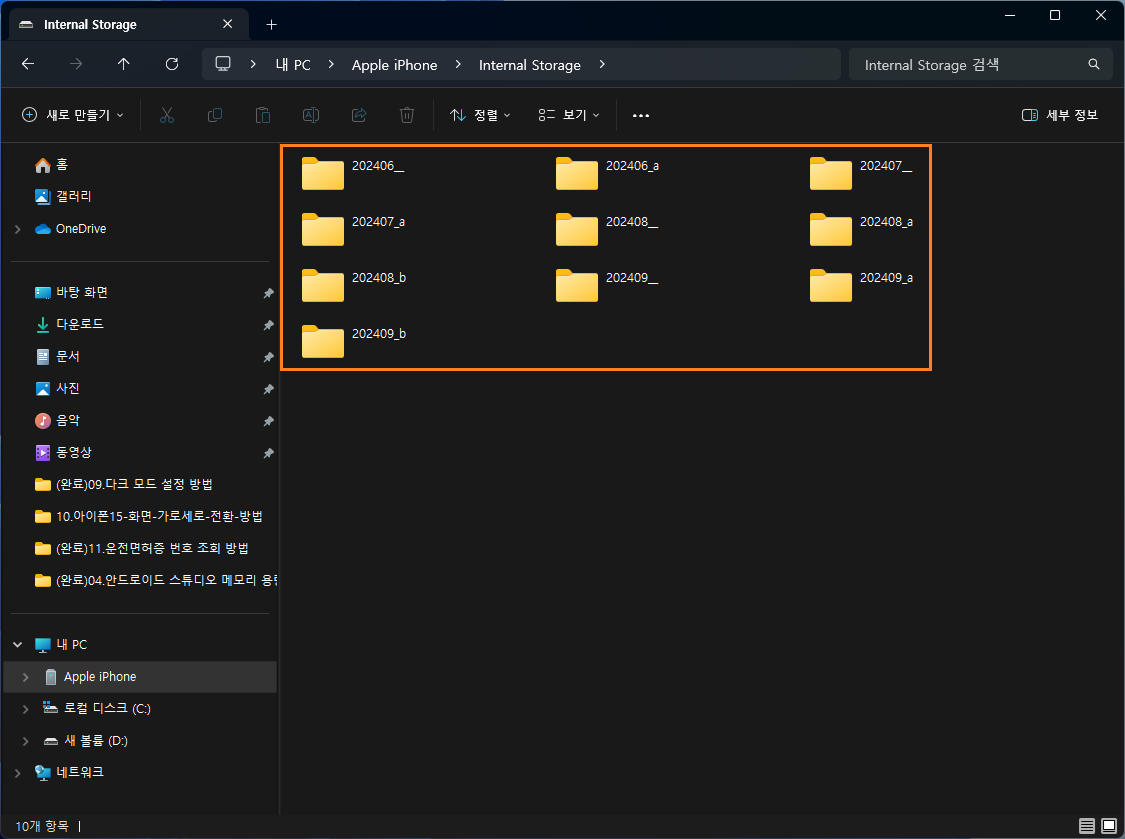1125x839 pixels.
Task: Open the 정렬 sort dropdown
Action: pos(480,115)
